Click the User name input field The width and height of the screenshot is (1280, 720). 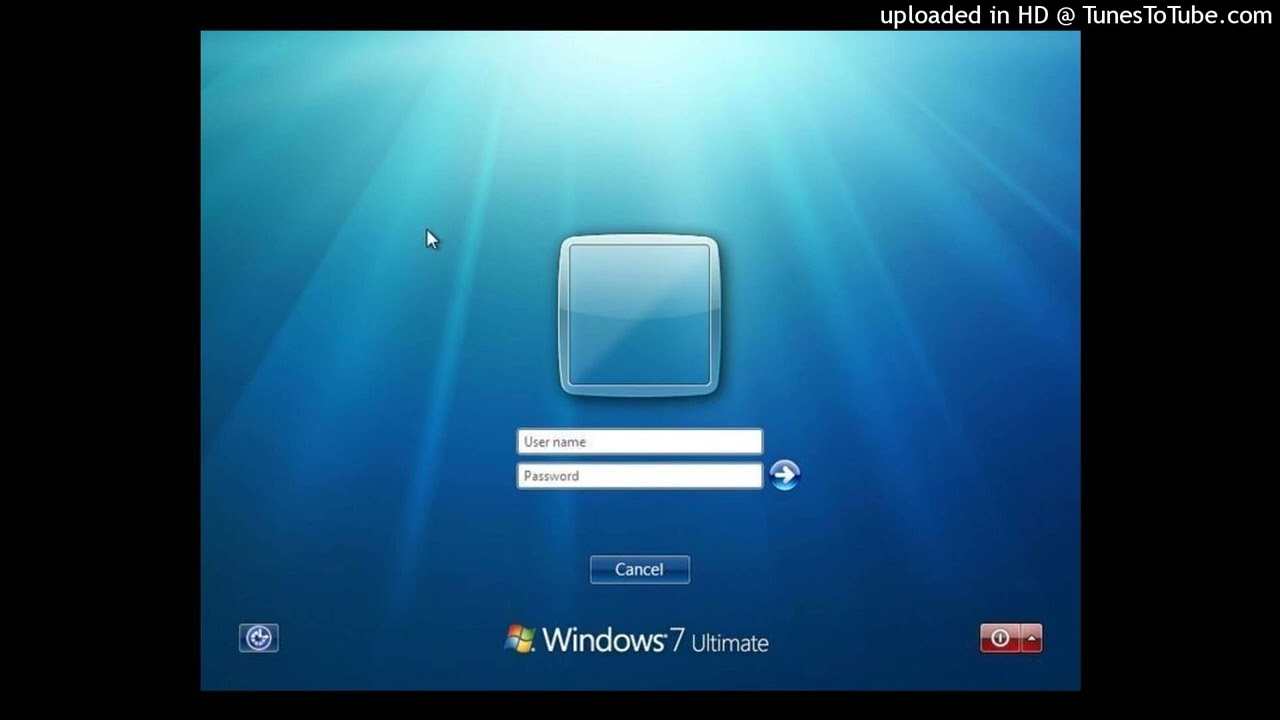point(640,442)
